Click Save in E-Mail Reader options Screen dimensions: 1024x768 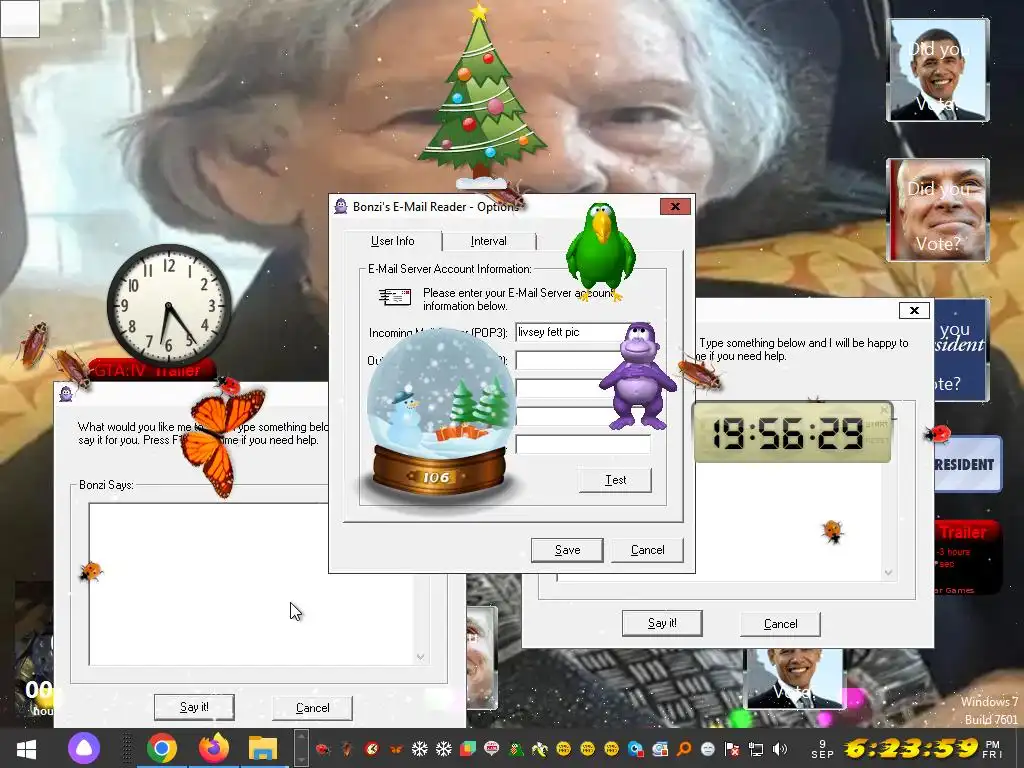(567, 550)
